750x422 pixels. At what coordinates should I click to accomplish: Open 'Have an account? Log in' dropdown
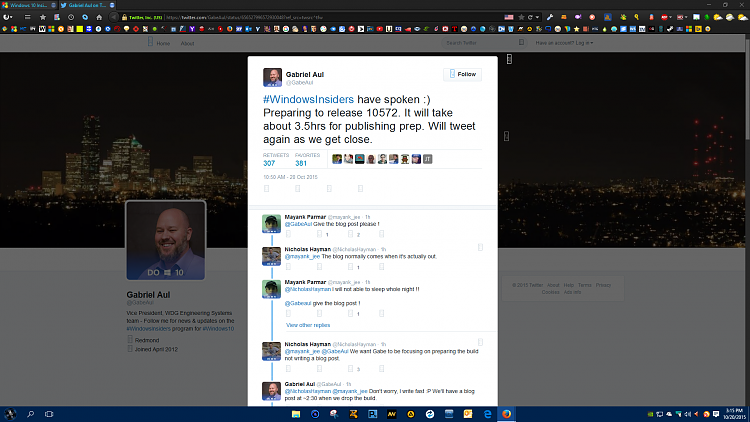(564, 43)
